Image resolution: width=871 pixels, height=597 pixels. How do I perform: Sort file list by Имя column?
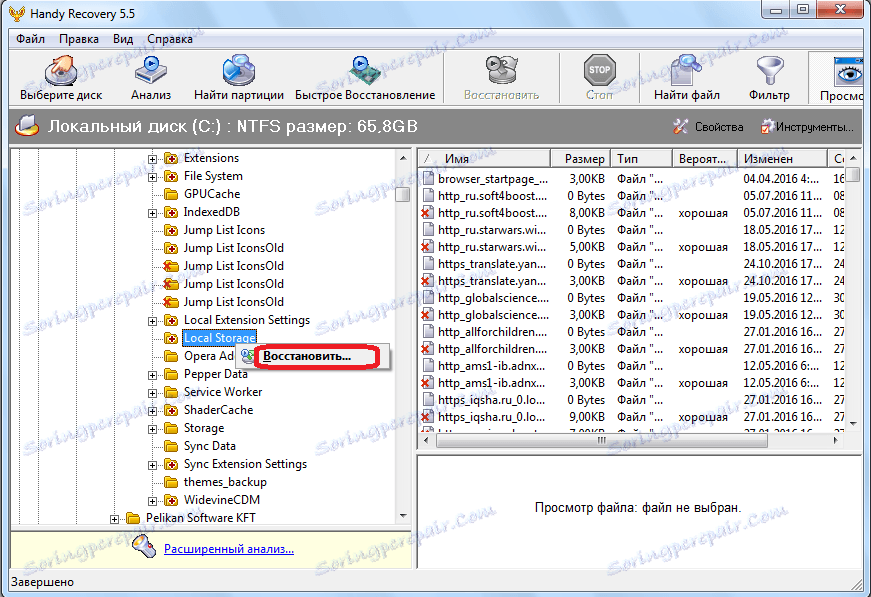click(x=484, y=159)
